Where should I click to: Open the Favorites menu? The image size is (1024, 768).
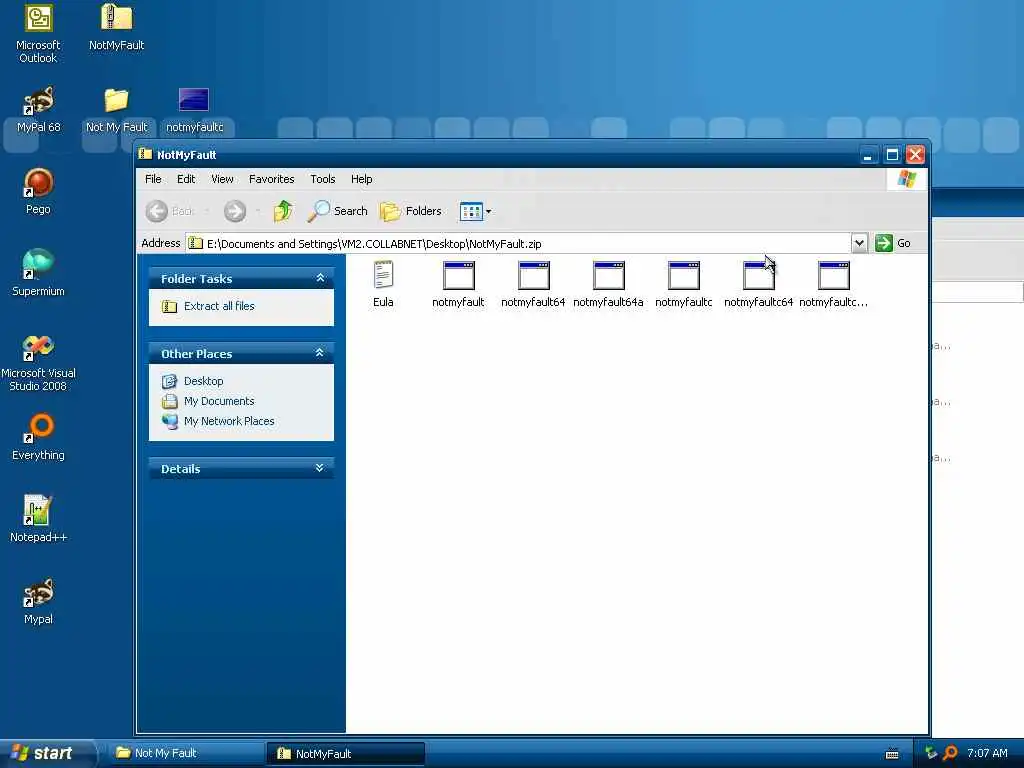272,179
